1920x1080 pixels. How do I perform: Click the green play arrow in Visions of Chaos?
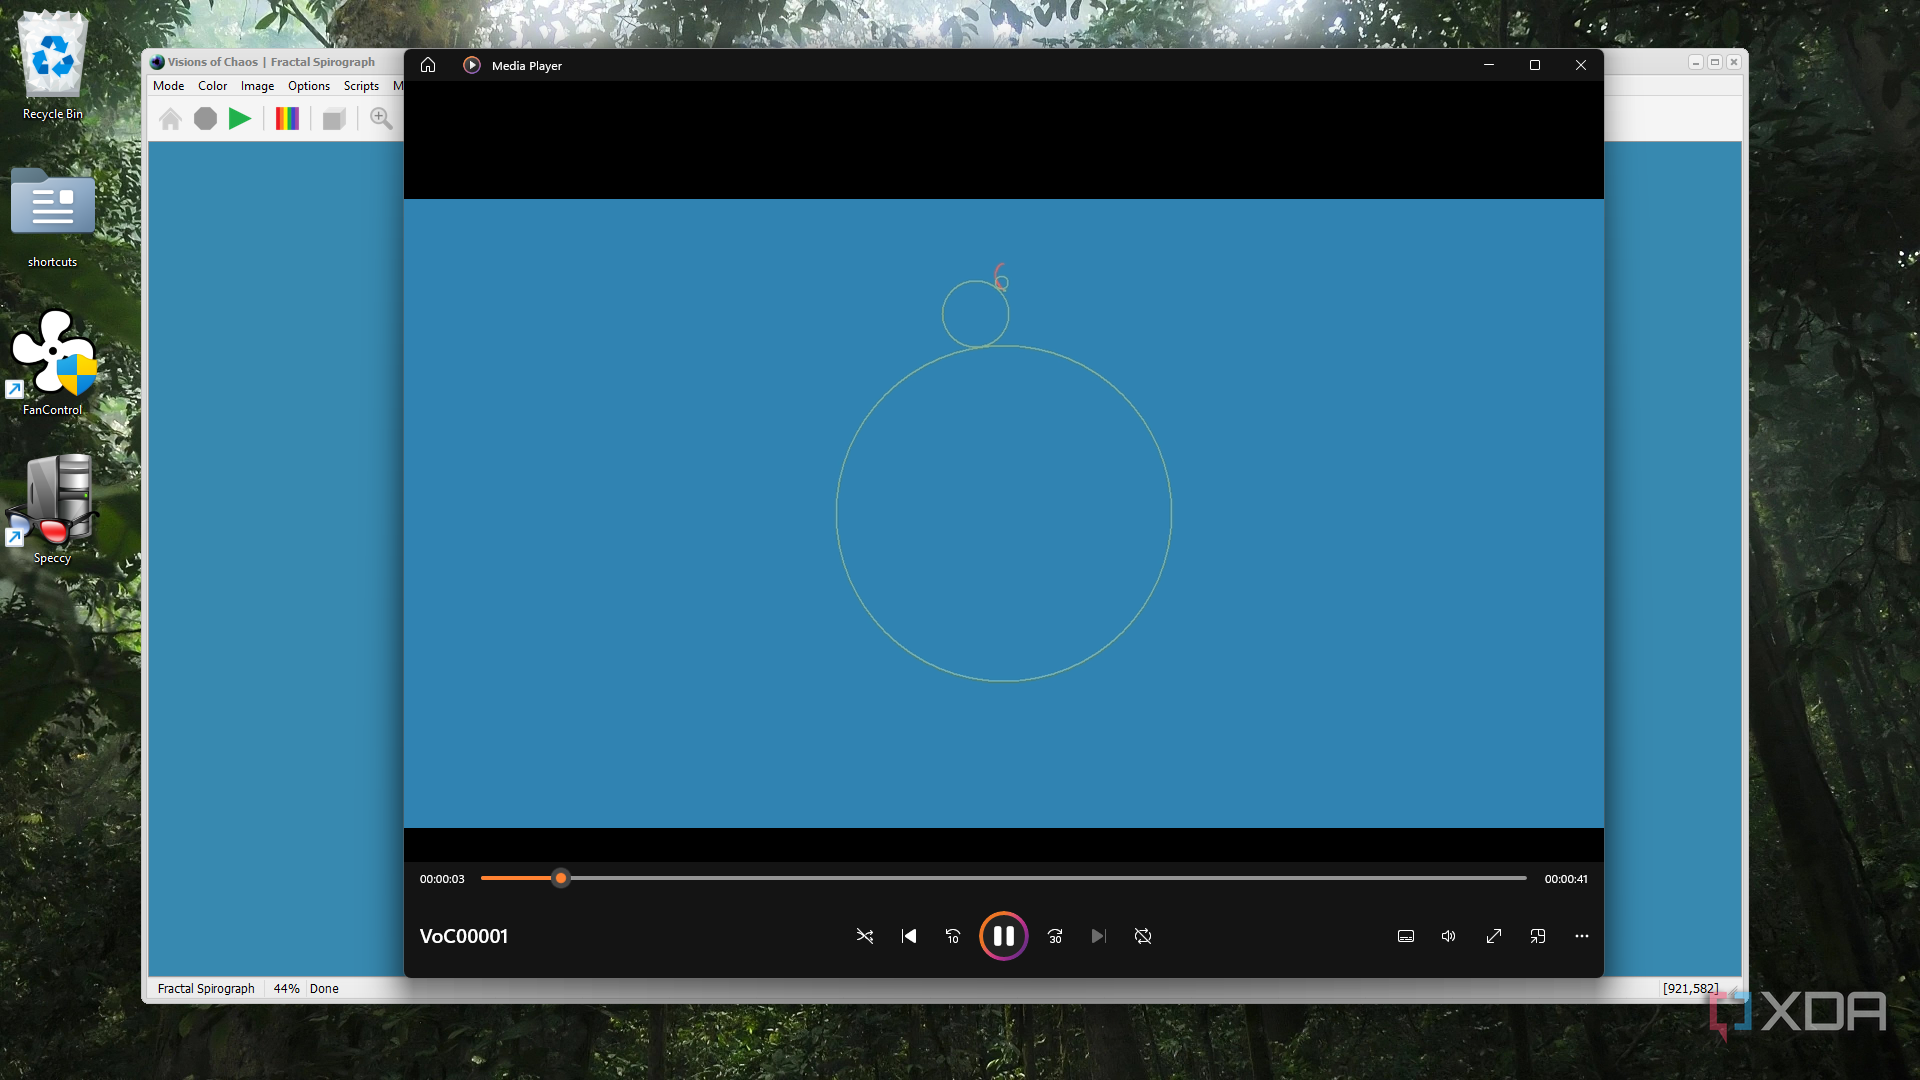point(240,119)
